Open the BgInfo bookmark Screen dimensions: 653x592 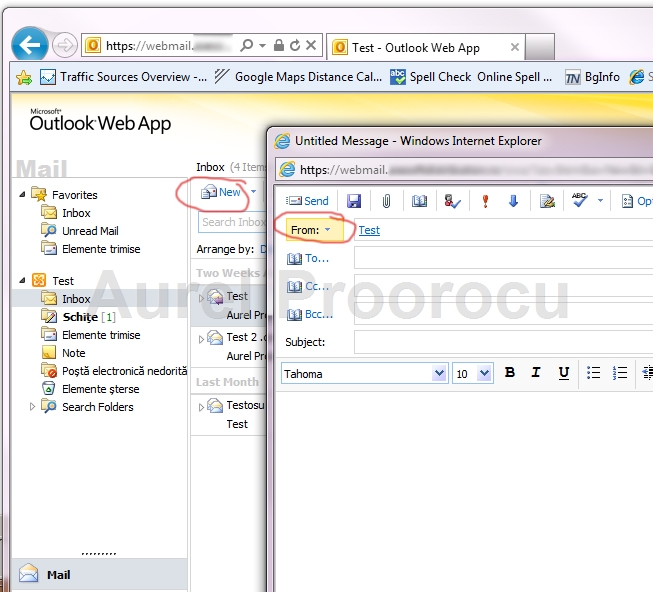point(592,77)
